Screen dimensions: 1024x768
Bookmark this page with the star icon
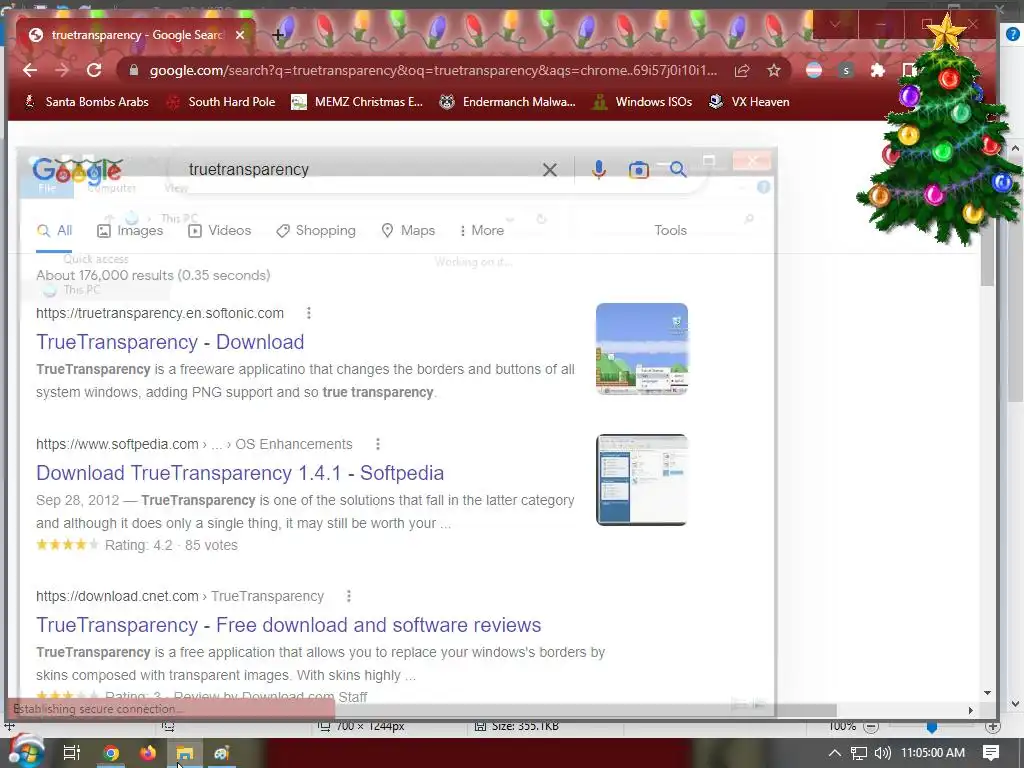coord(774,71)
